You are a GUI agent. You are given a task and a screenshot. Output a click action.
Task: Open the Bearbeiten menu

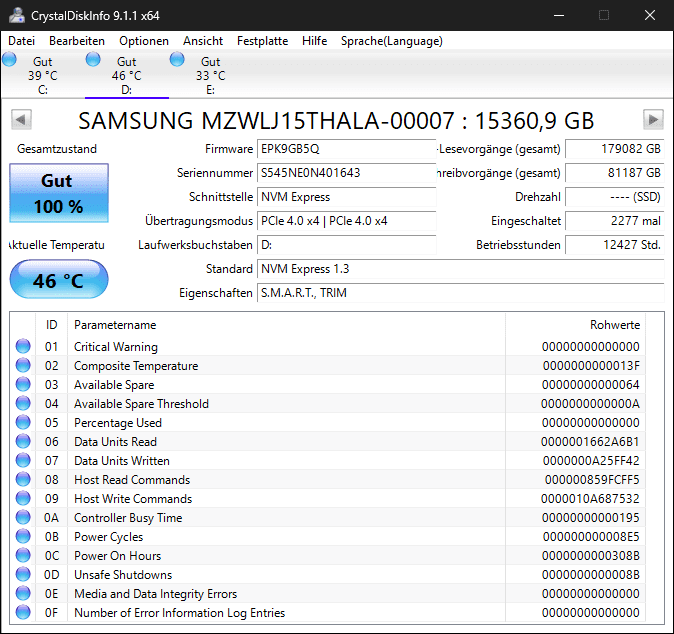click(77, 41)
